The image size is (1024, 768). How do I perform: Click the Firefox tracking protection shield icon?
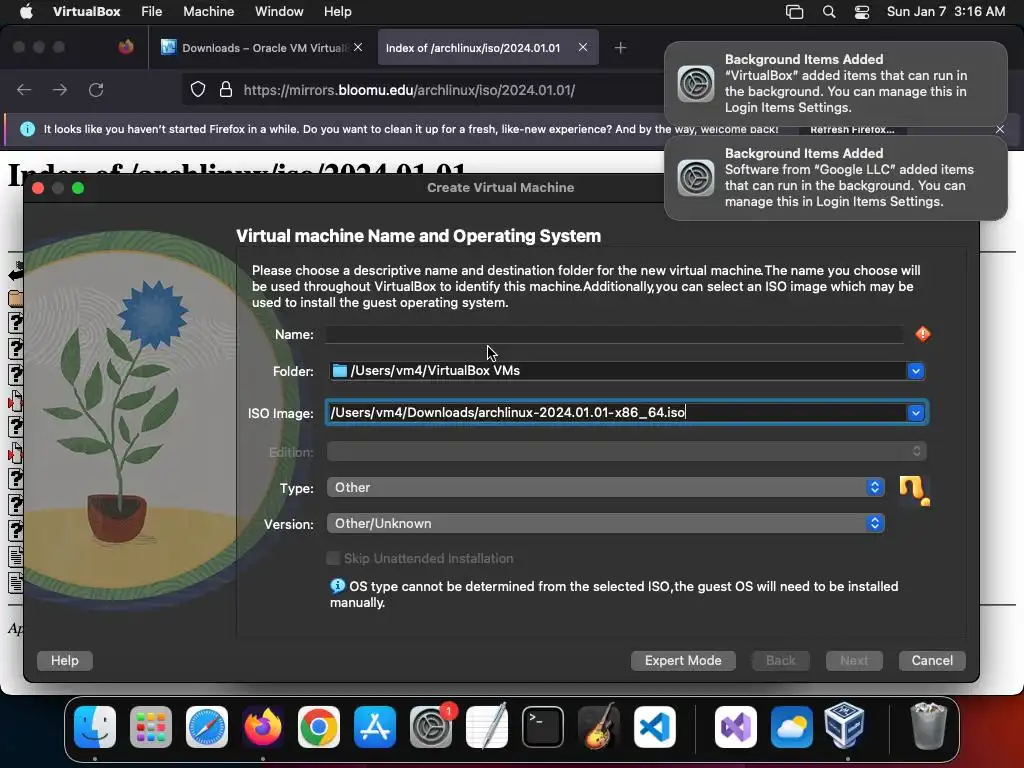point(198,90)
